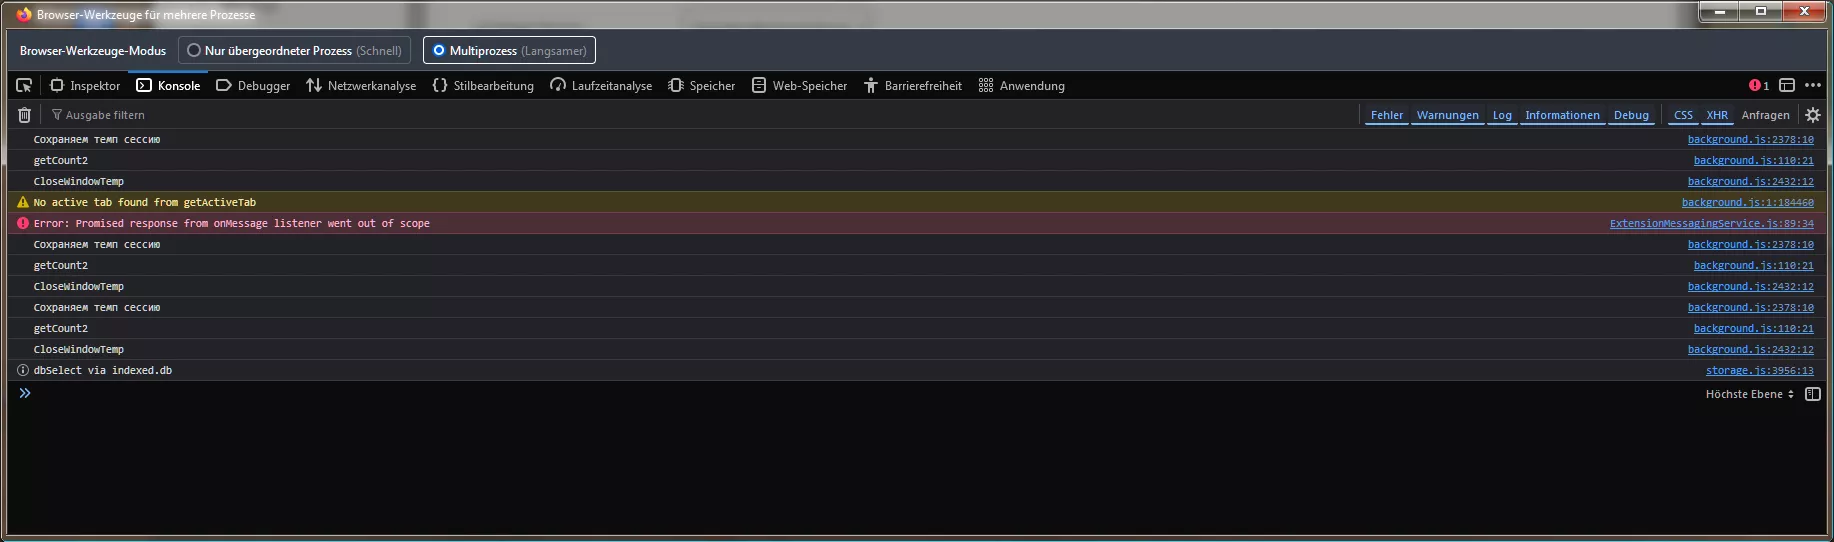Switch to the Netzwerkanalyse tab
Screen dimensions: 1834x542
[361, 86]
